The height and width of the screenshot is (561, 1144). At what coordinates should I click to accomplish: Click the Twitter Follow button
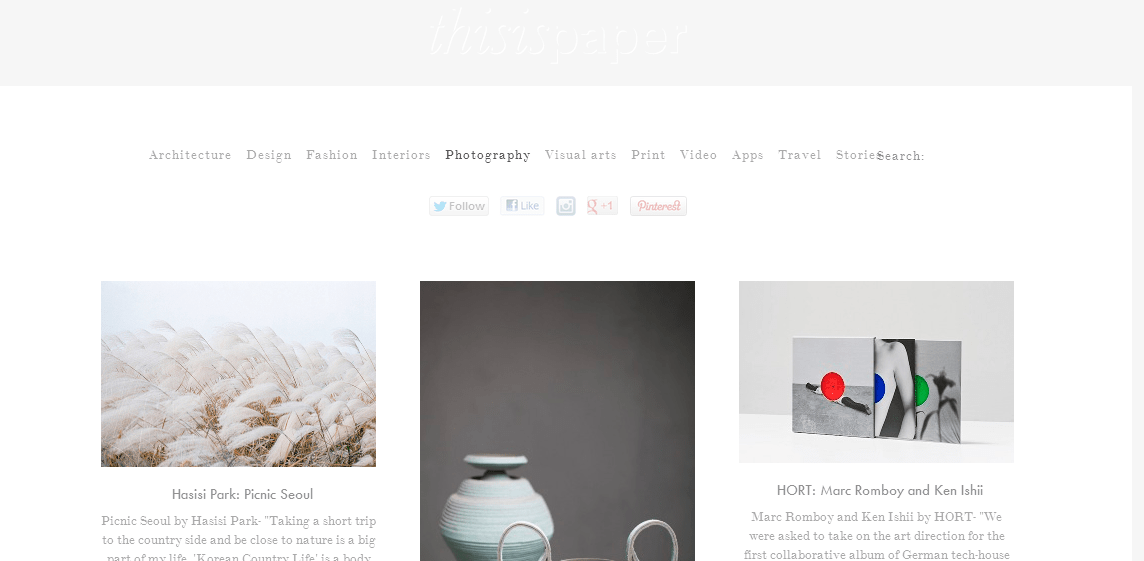coord(459,206)
